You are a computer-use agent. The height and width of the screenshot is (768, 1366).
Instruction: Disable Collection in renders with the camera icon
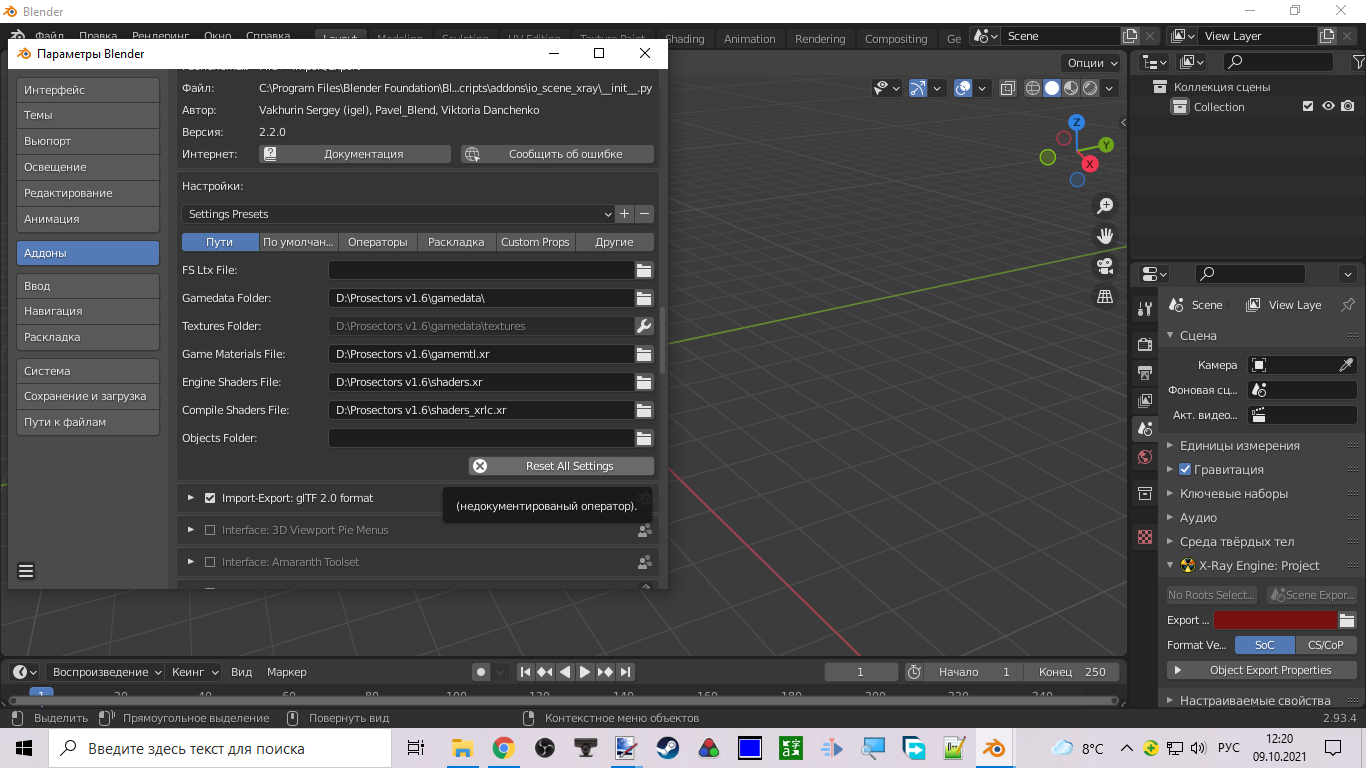(1348, 107)
